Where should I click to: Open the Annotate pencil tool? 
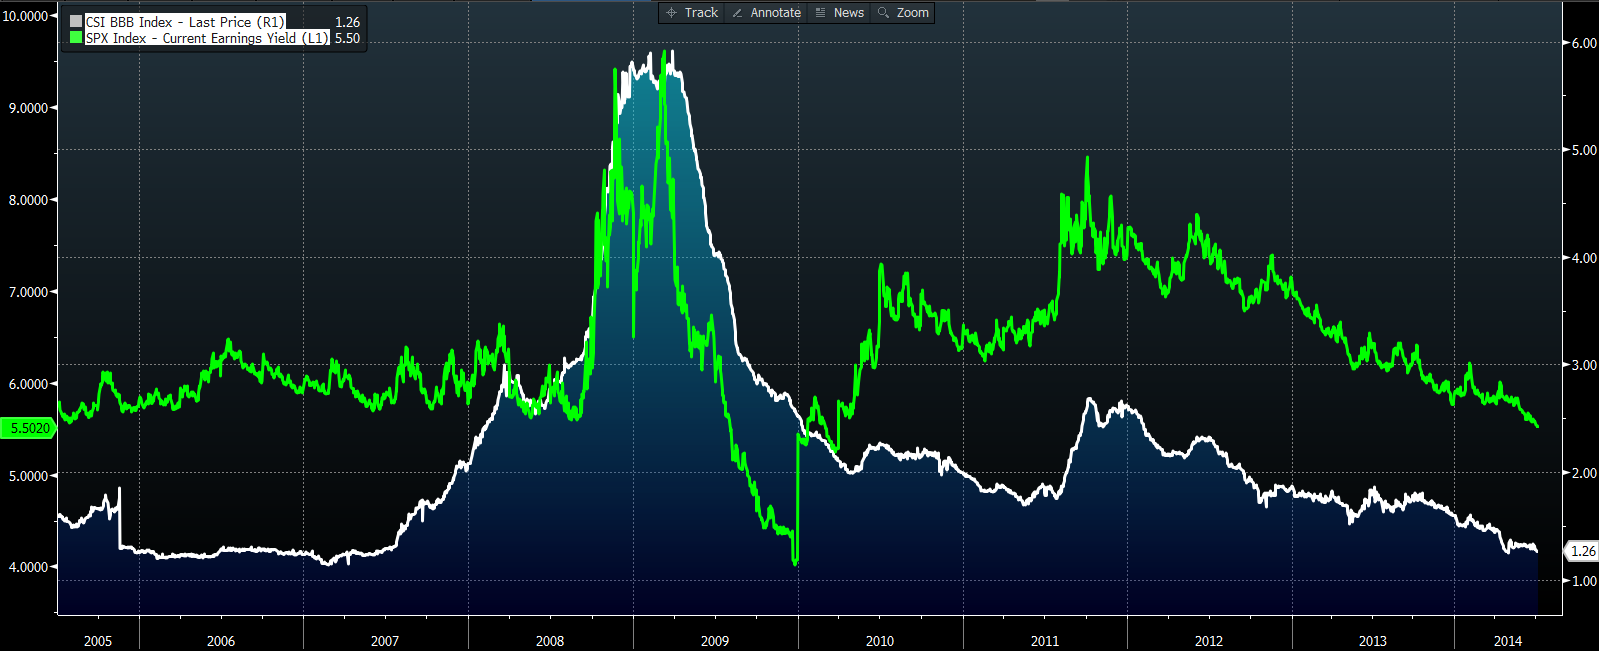coord(766,13)
